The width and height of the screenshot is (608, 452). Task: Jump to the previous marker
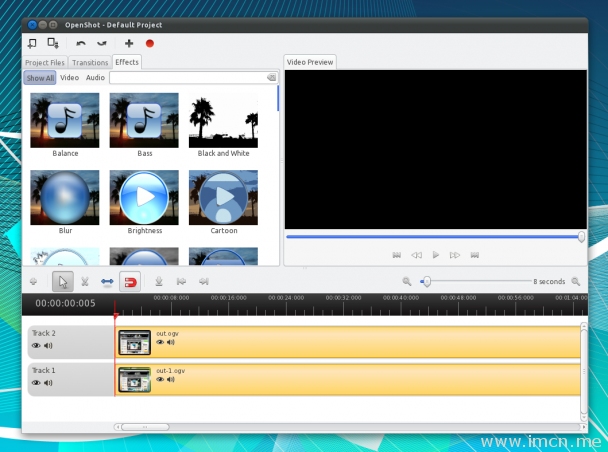pos(181,281)
